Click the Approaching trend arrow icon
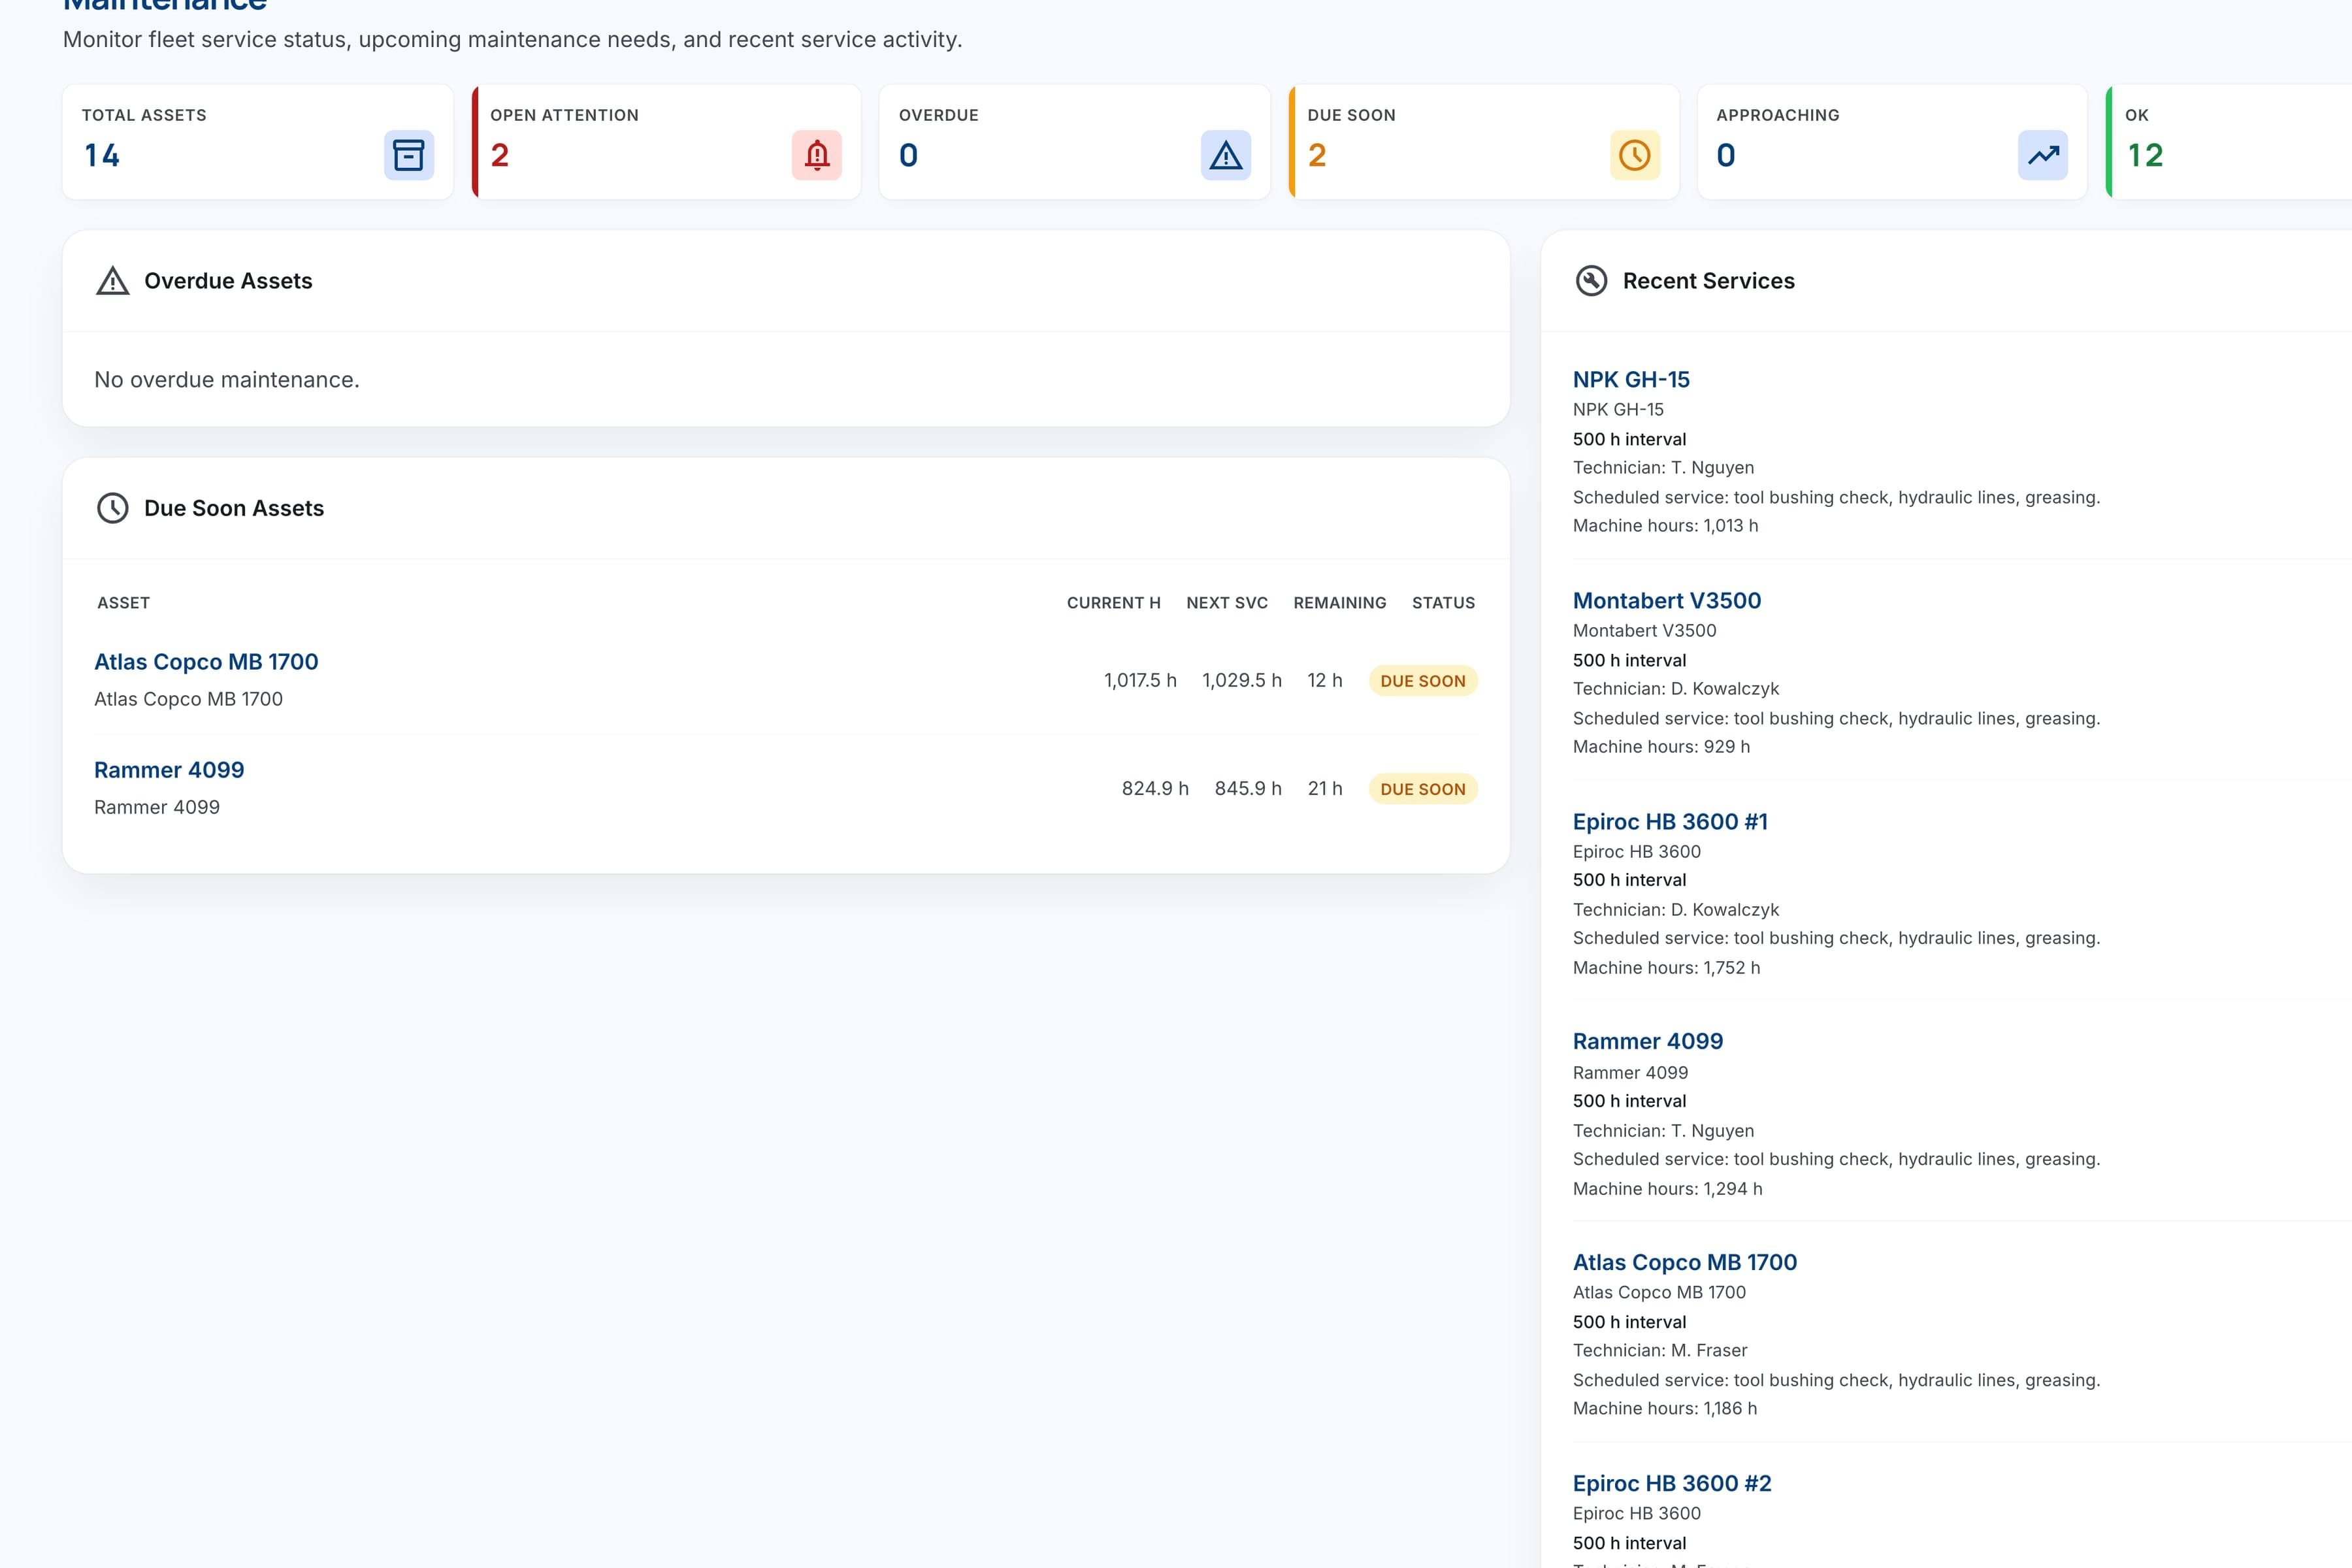Screen dimensions: 2352x1568 [x=2043, y=155]
